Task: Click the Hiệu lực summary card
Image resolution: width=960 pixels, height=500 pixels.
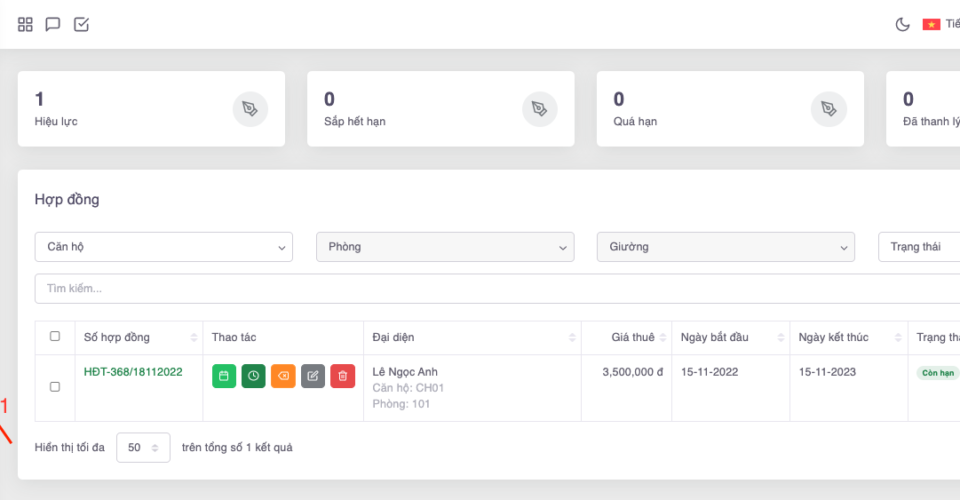Action: [151, 109]
